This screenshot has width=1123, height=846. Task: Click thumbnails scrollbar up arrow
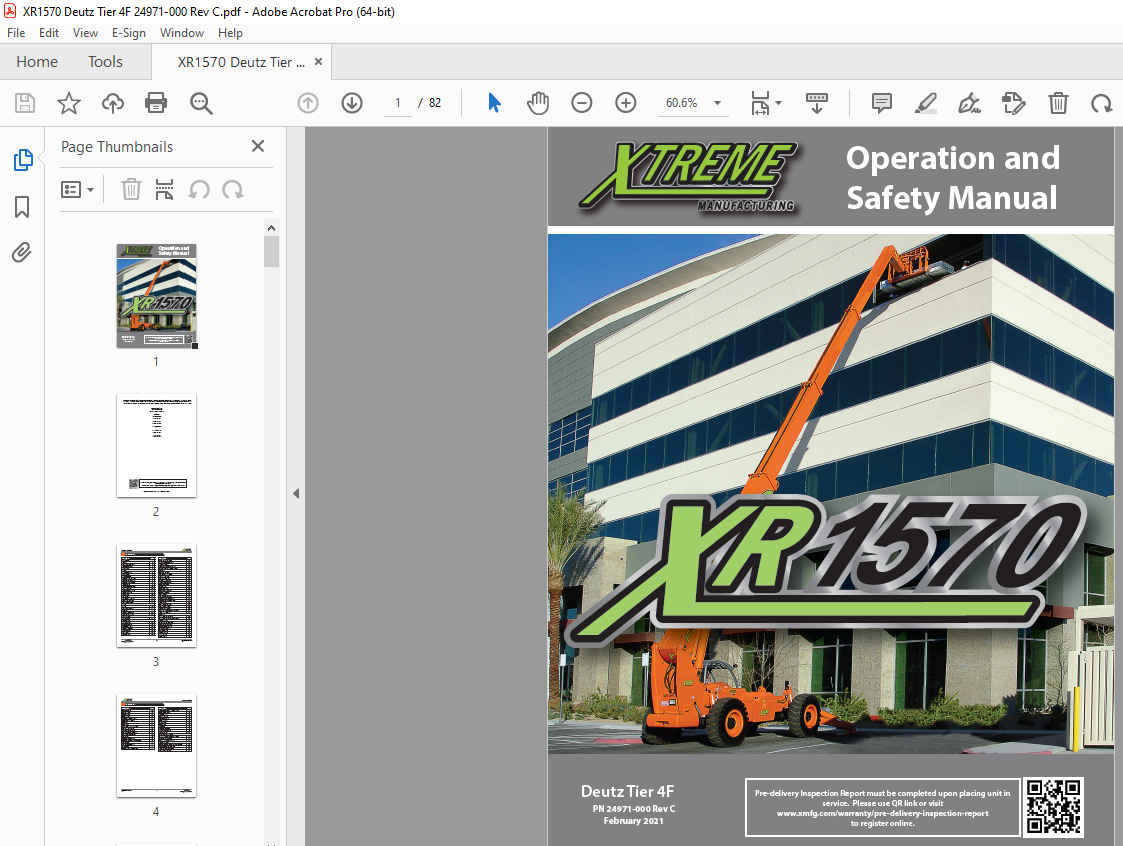271,228
